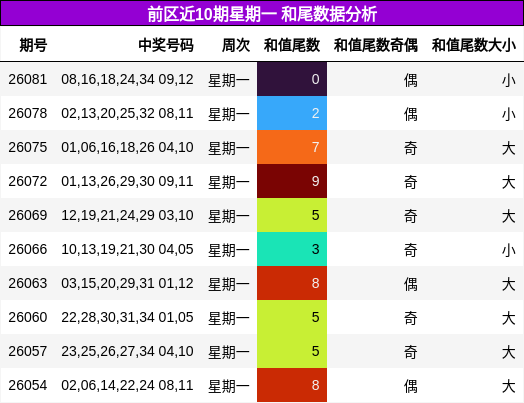
Task: Click the sum-tail cell 5 in row 26060
Action: pos(292,317)
